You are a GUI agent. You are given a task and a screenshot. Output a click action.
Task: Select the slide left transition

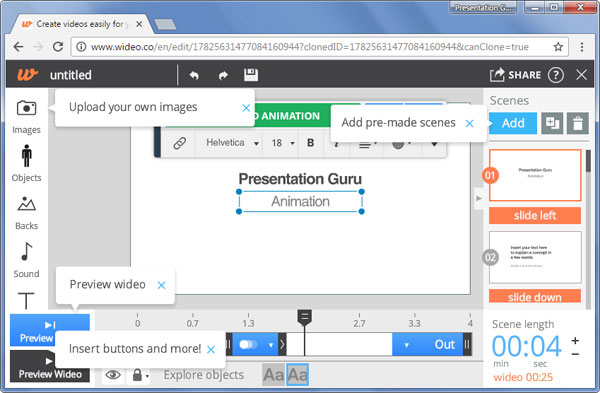pos(535,215)
